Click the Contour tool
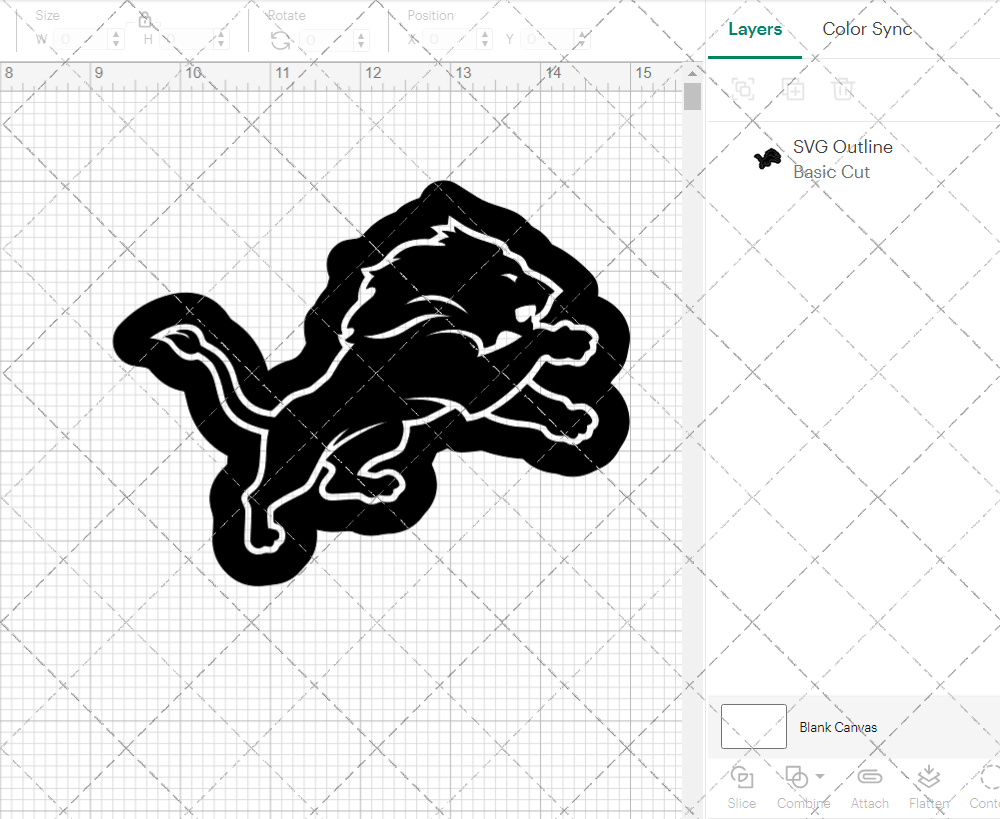This screenshot has height=819, width=1000. click(x=988, y=786)
